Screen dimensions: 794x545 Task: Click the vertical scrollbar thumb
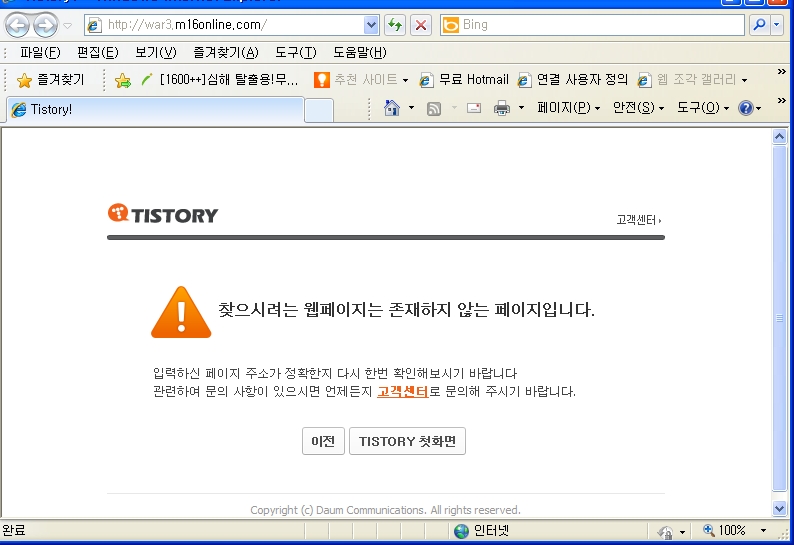[779, 318]
